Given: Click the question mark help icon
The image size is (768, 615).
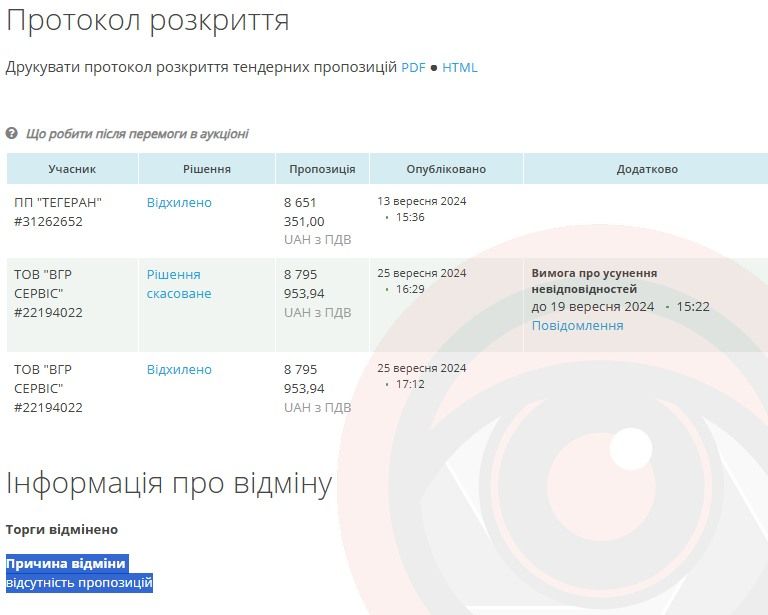Looking at the screenshot, I should click(x=12, y=133).
